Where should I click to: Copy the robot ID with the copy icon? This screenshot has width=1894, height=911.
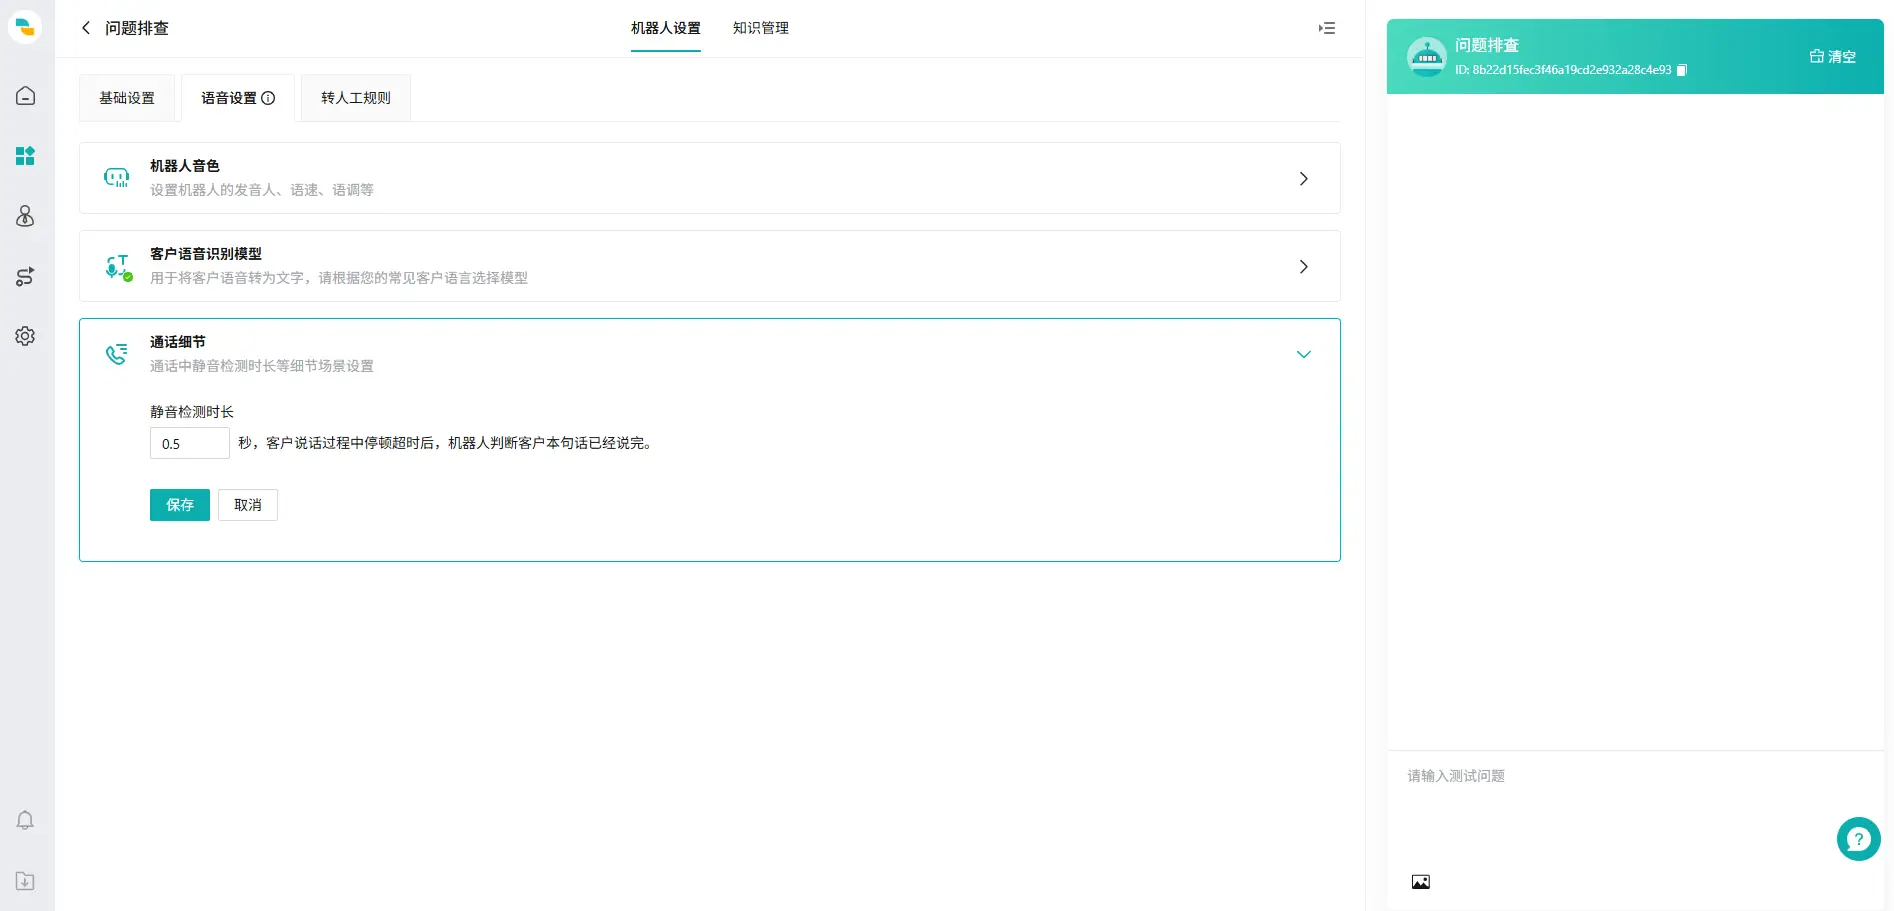coord(1682,70)
